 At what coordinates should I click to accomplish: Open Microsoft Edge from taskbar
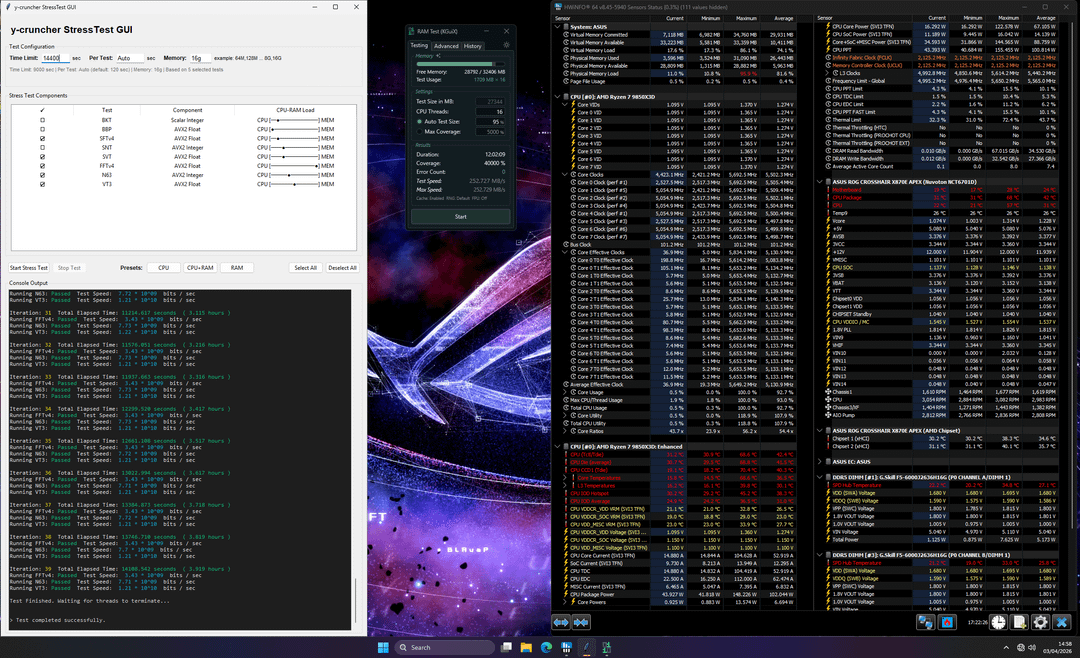tap(548, 647)
